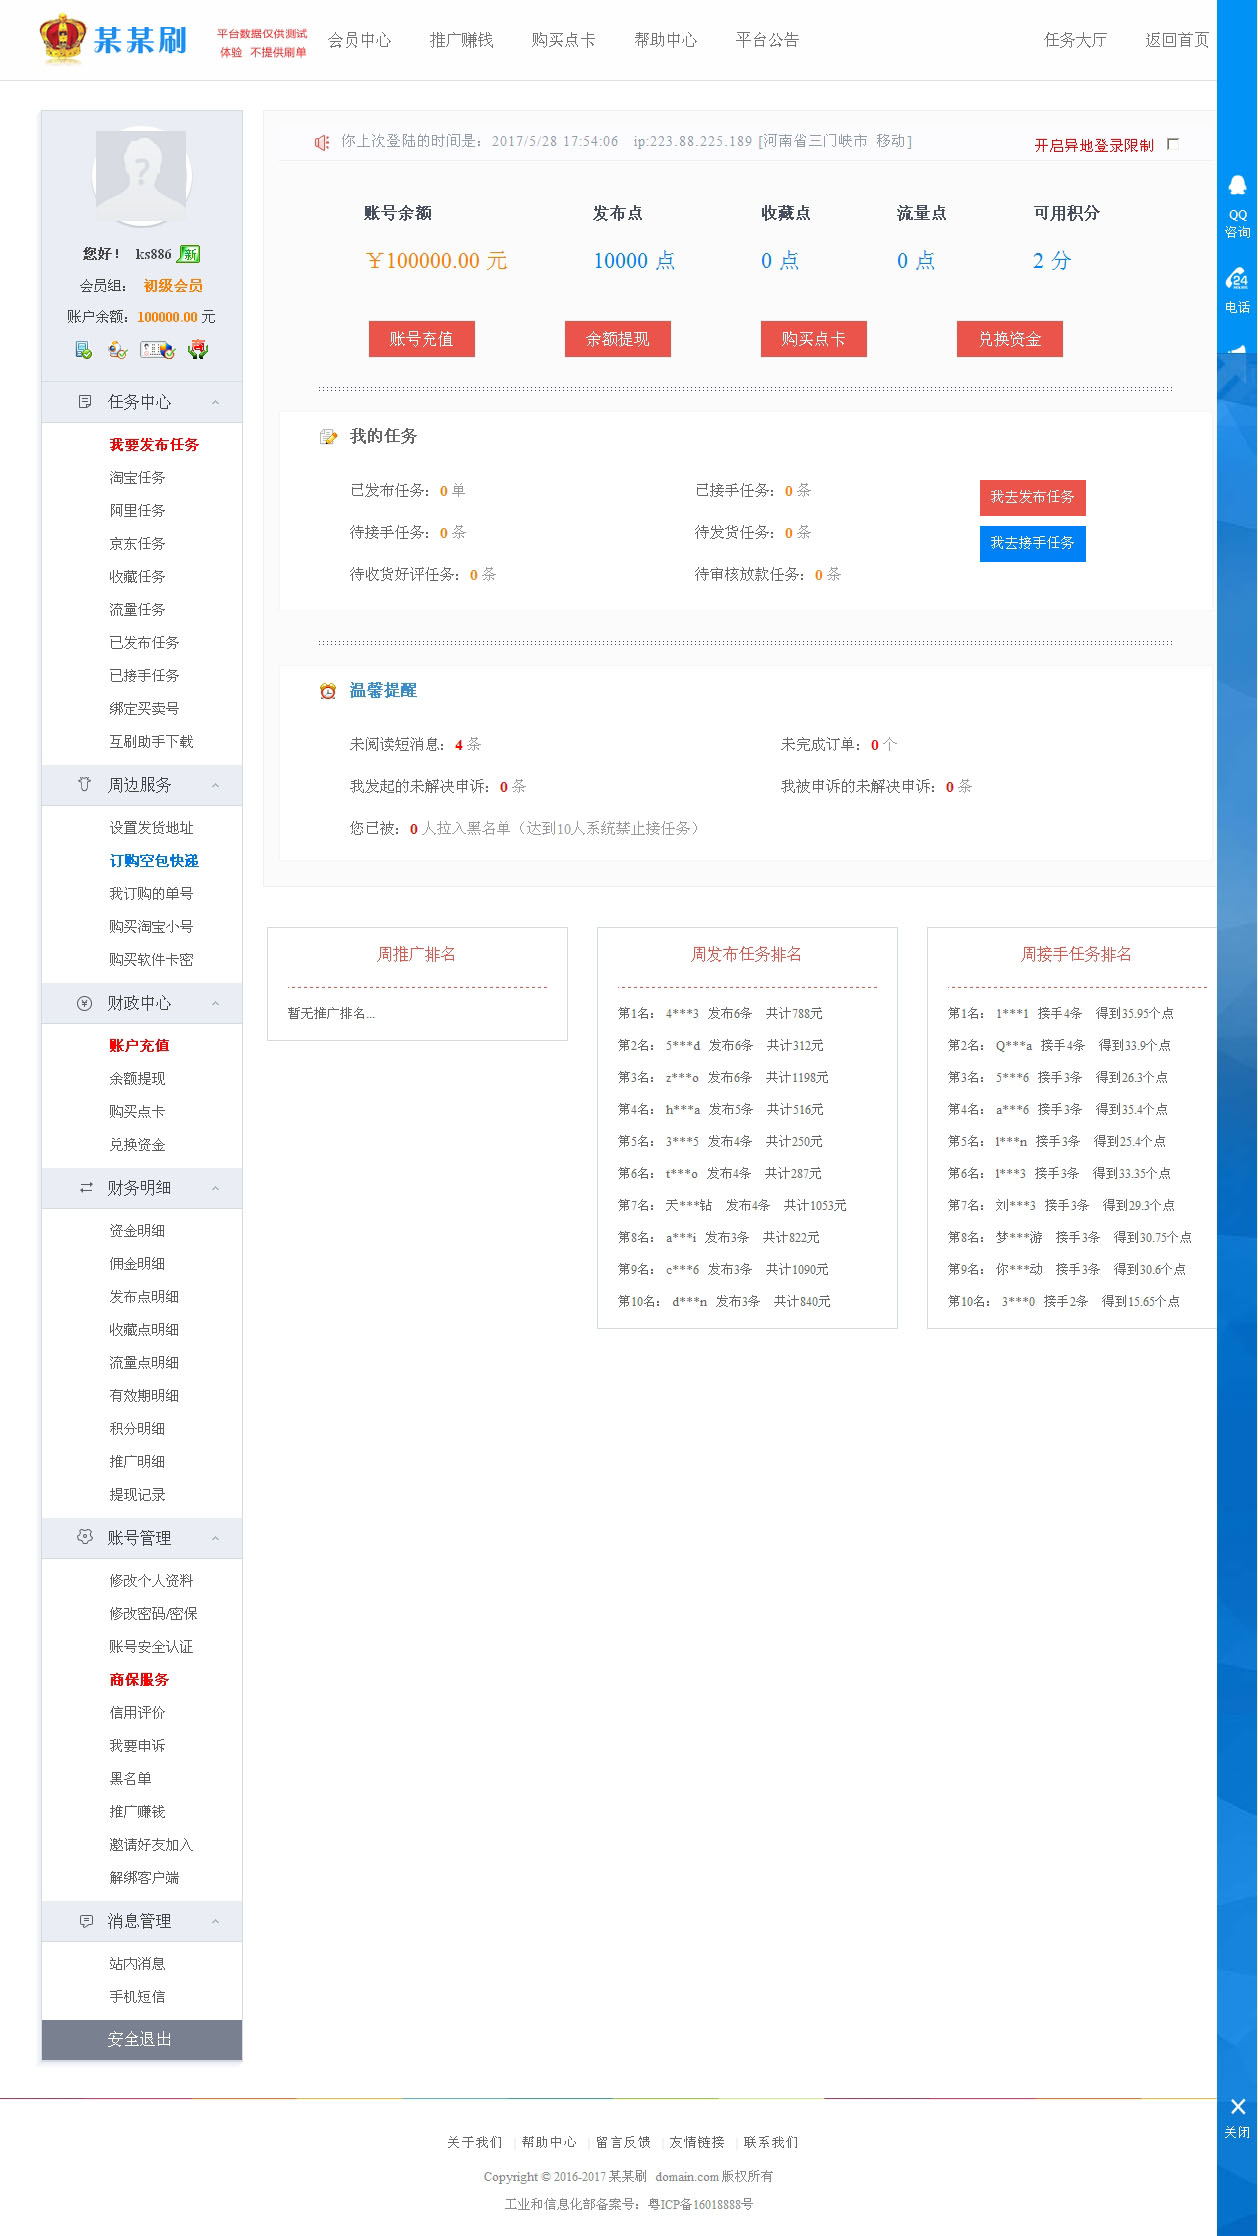Click the 周边服务 section shirt icon
Image resolution: width=1258 pixels, height=2236 pixels.
(x=85, y=785)
